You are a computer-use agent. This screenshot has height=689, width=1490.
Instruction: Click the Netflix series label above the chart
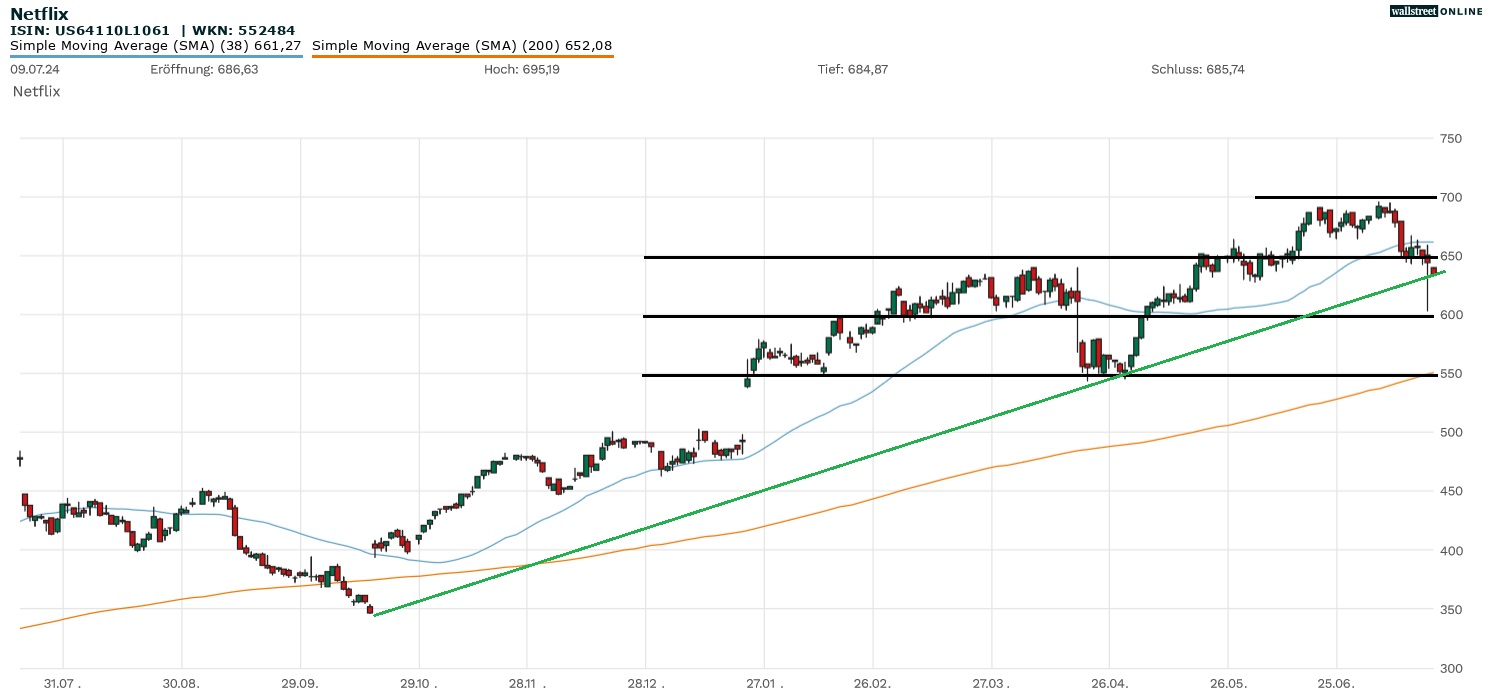pos(37,92)
